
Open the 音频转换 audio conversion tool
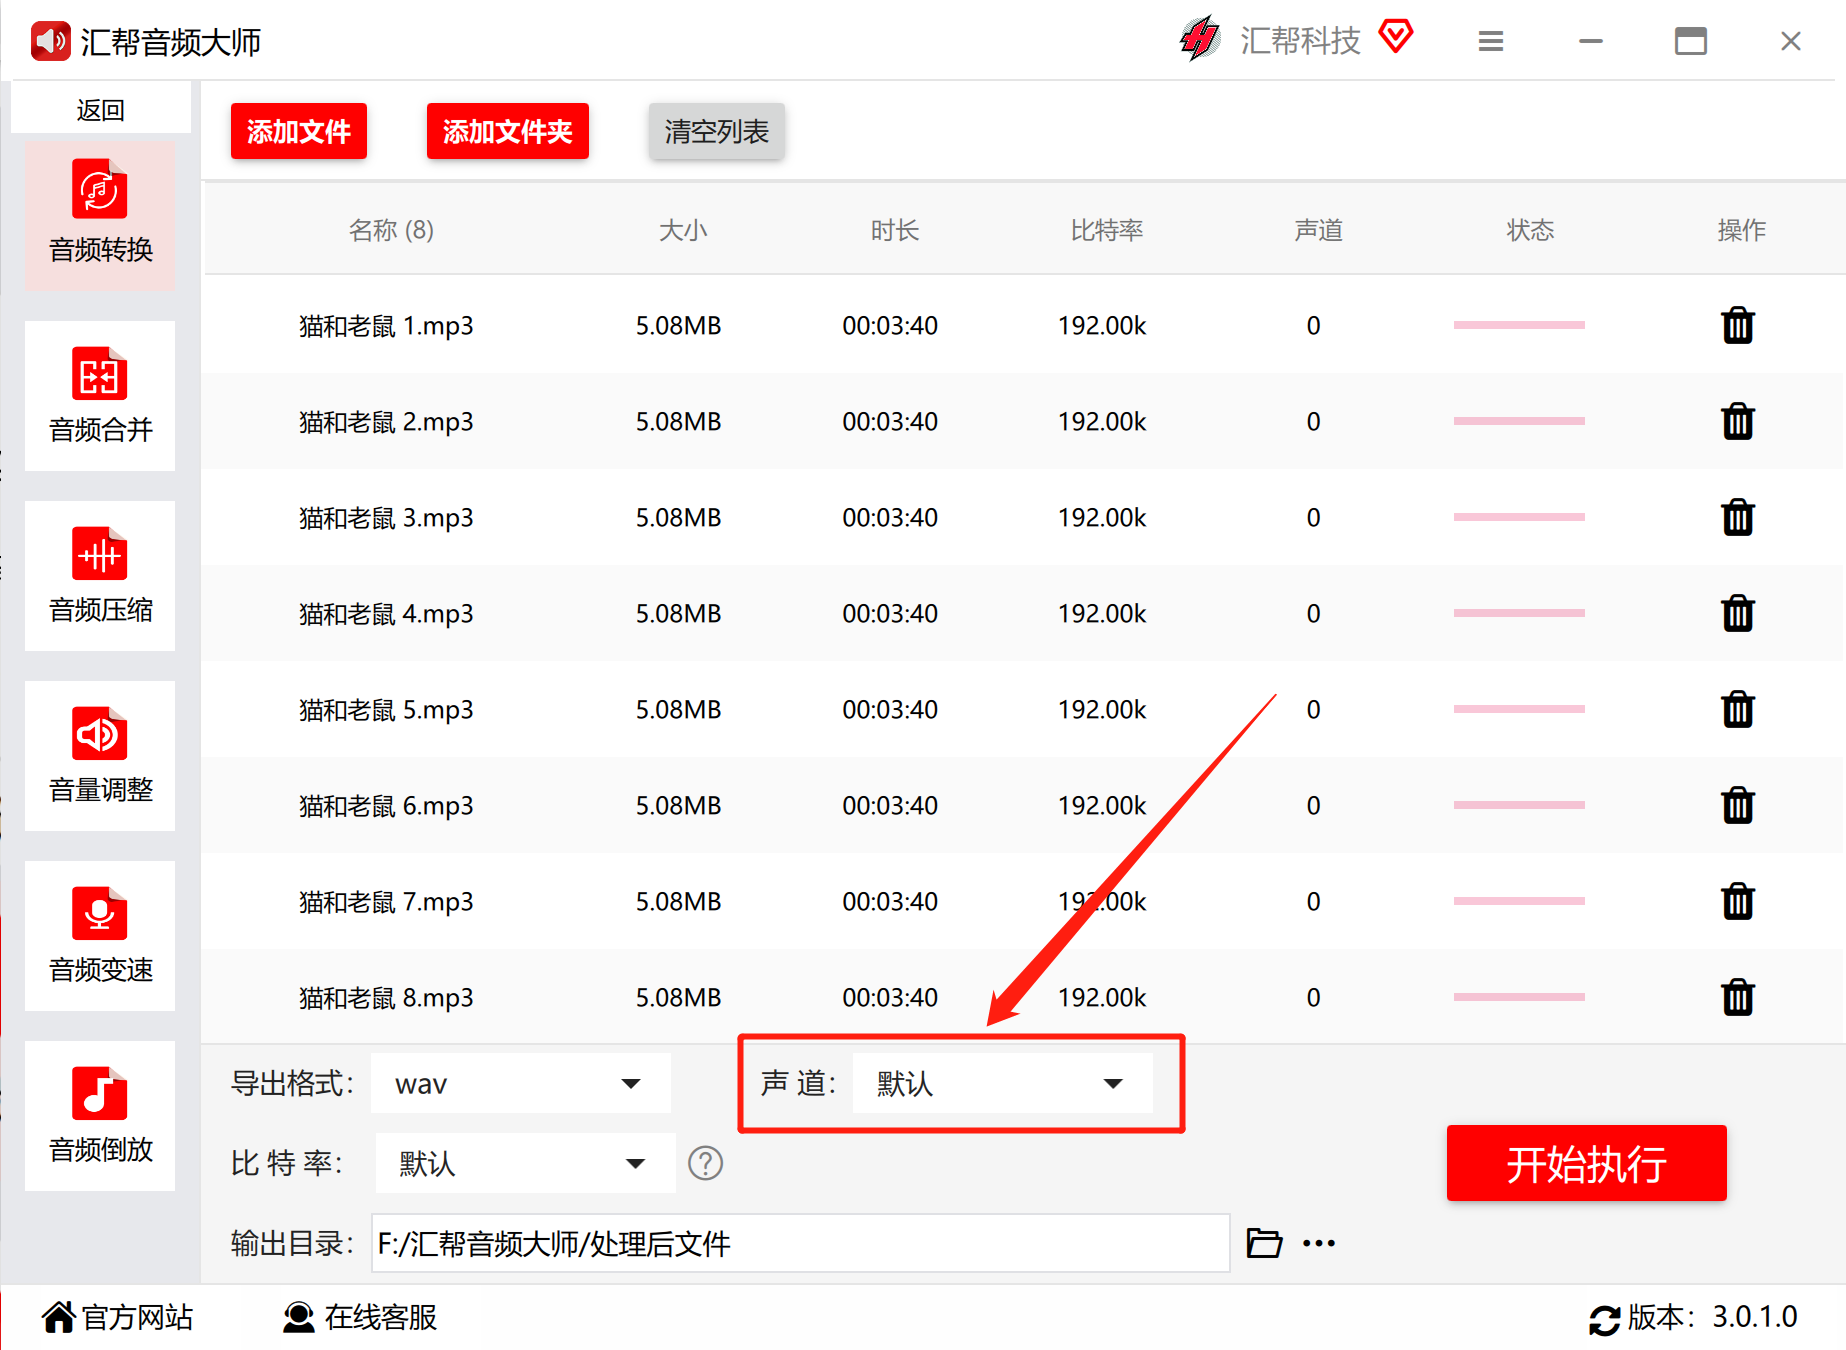coord(100,216)
